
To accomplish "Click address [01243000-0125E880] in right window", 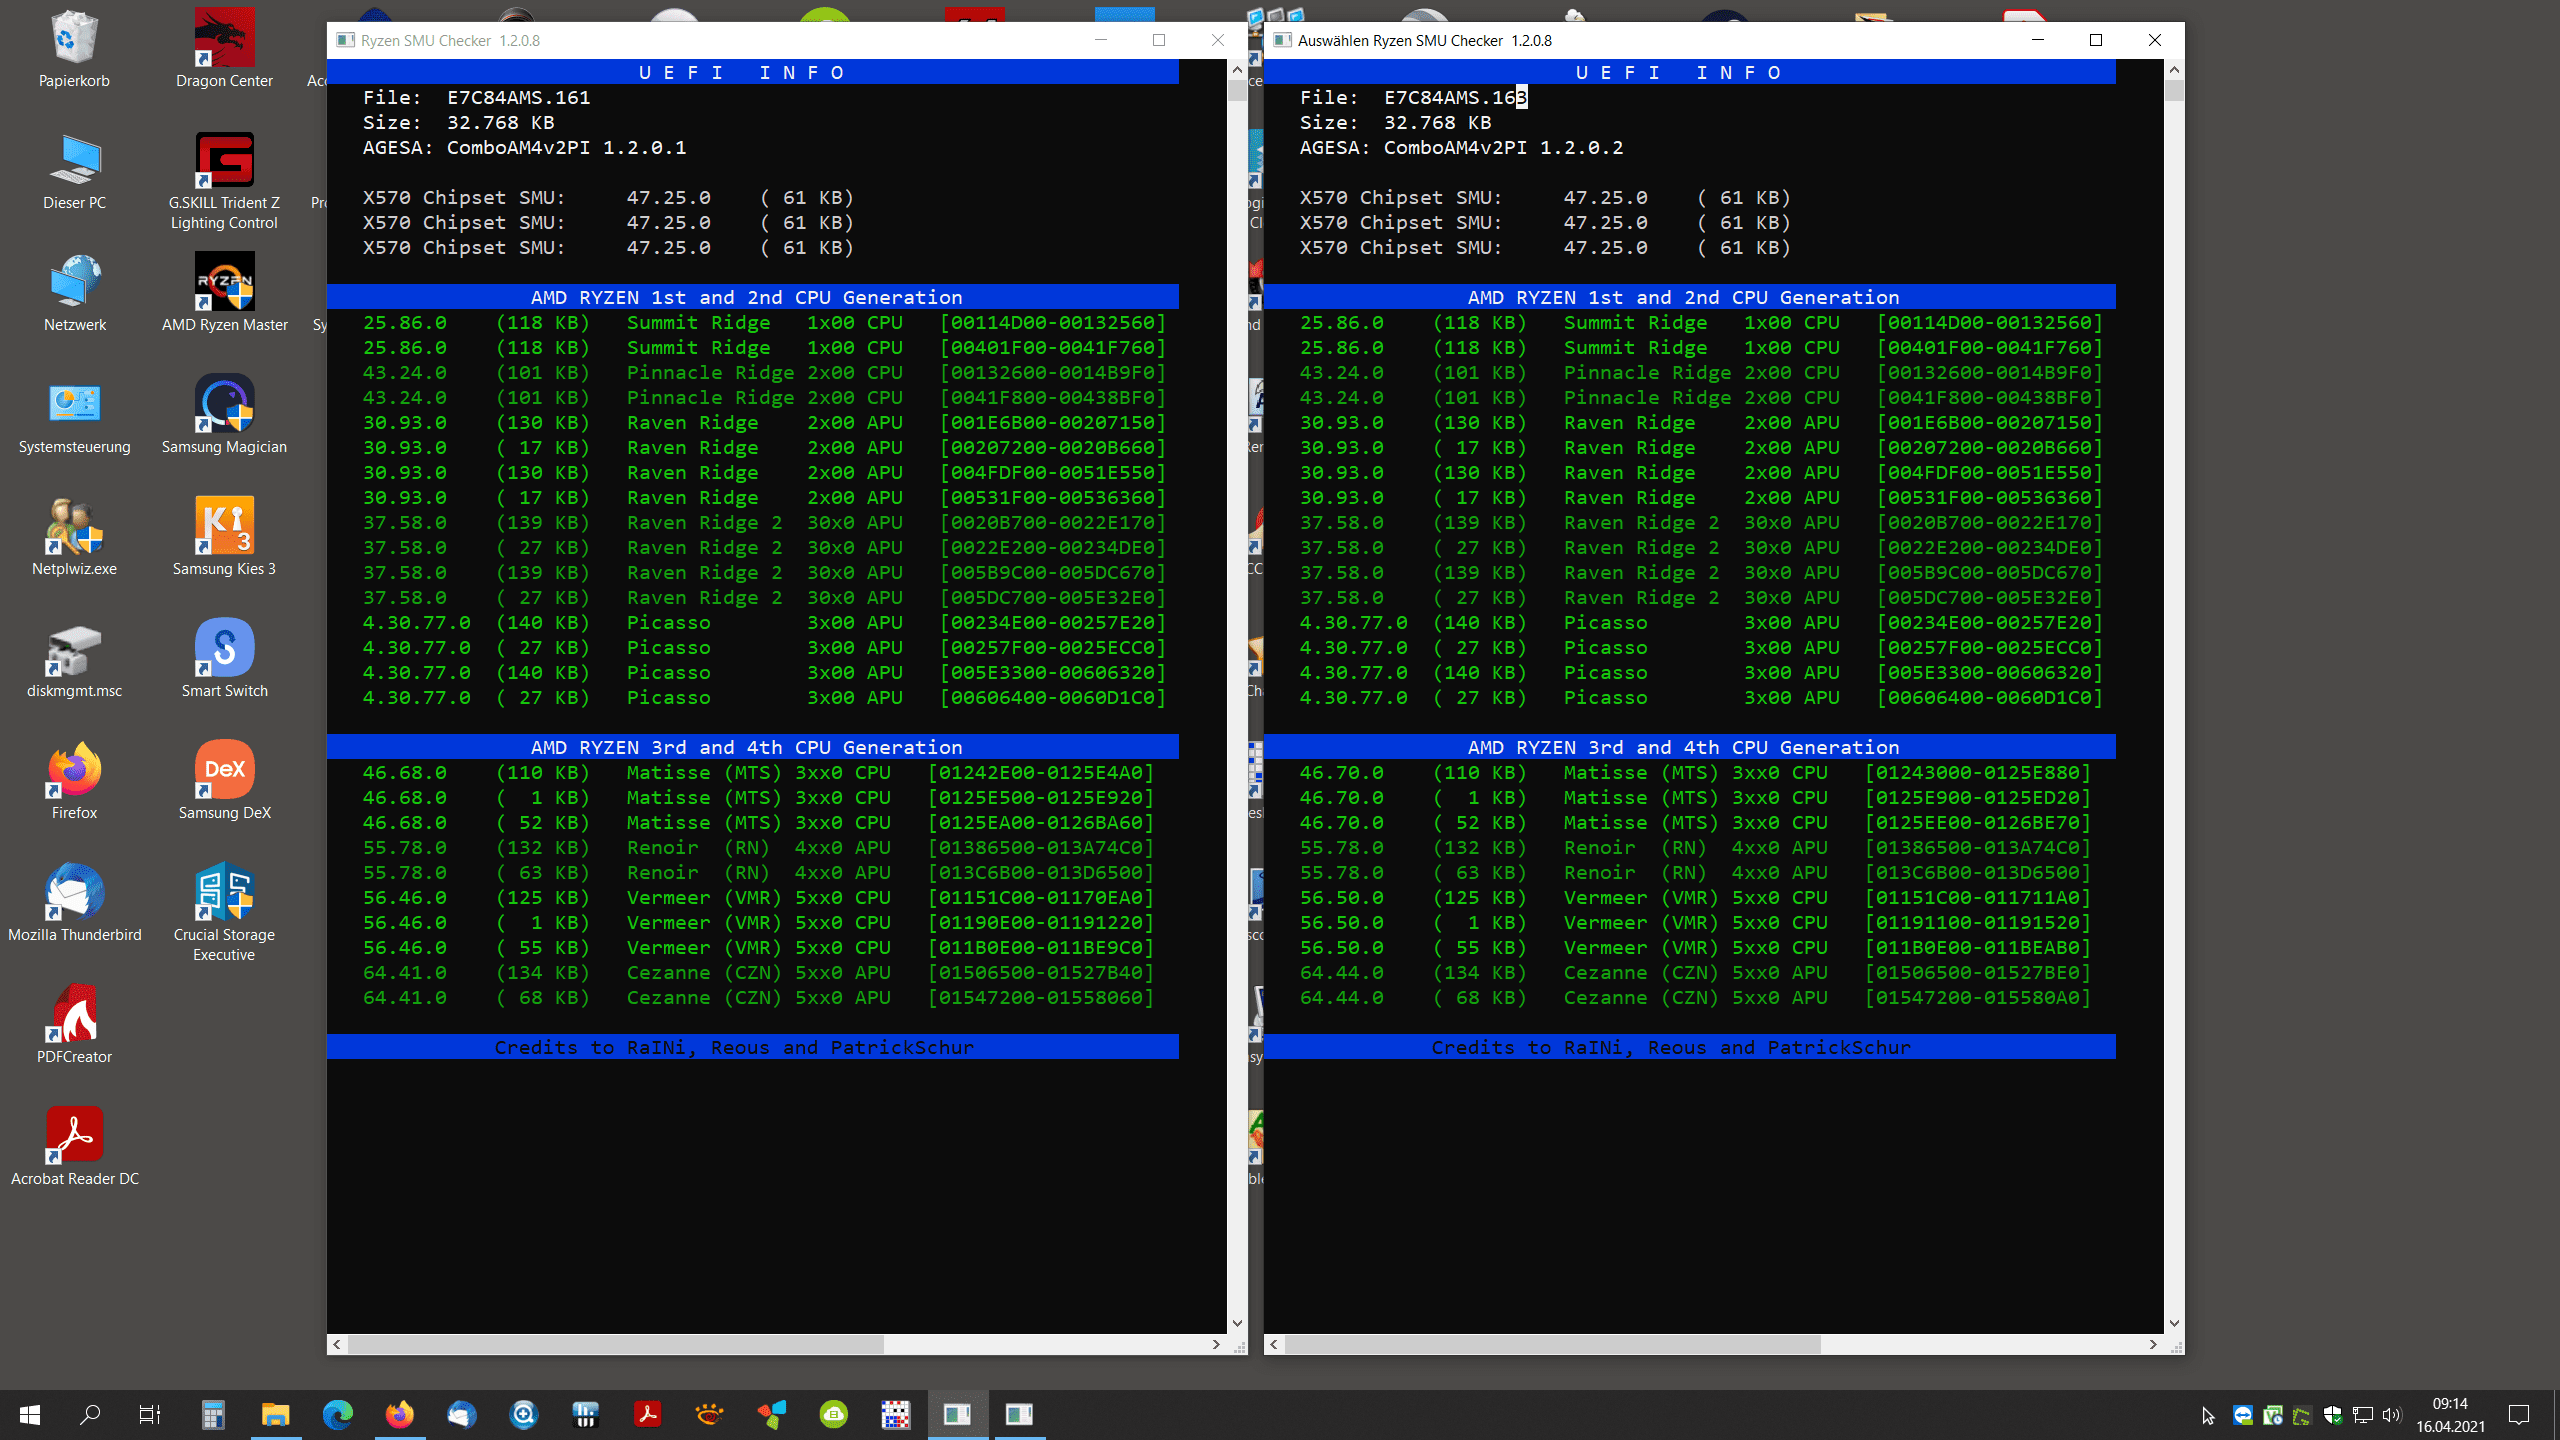I will [x=1978, y=772].
